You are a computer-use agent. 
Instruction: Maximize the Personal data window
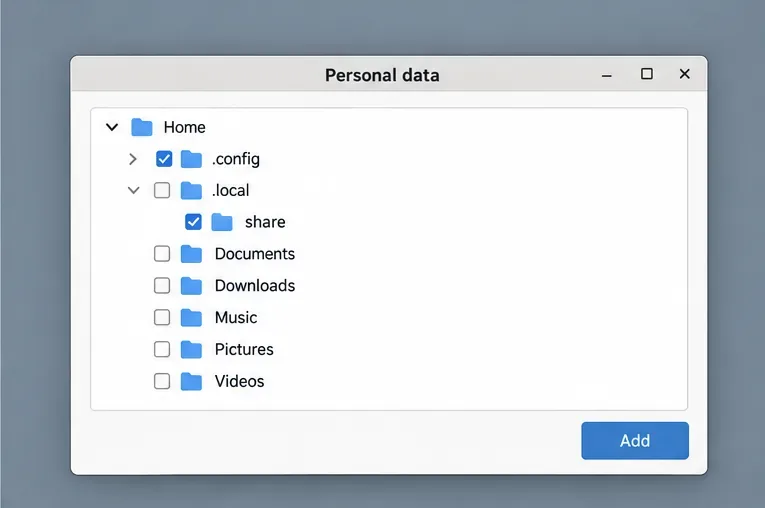coord(646,74)
